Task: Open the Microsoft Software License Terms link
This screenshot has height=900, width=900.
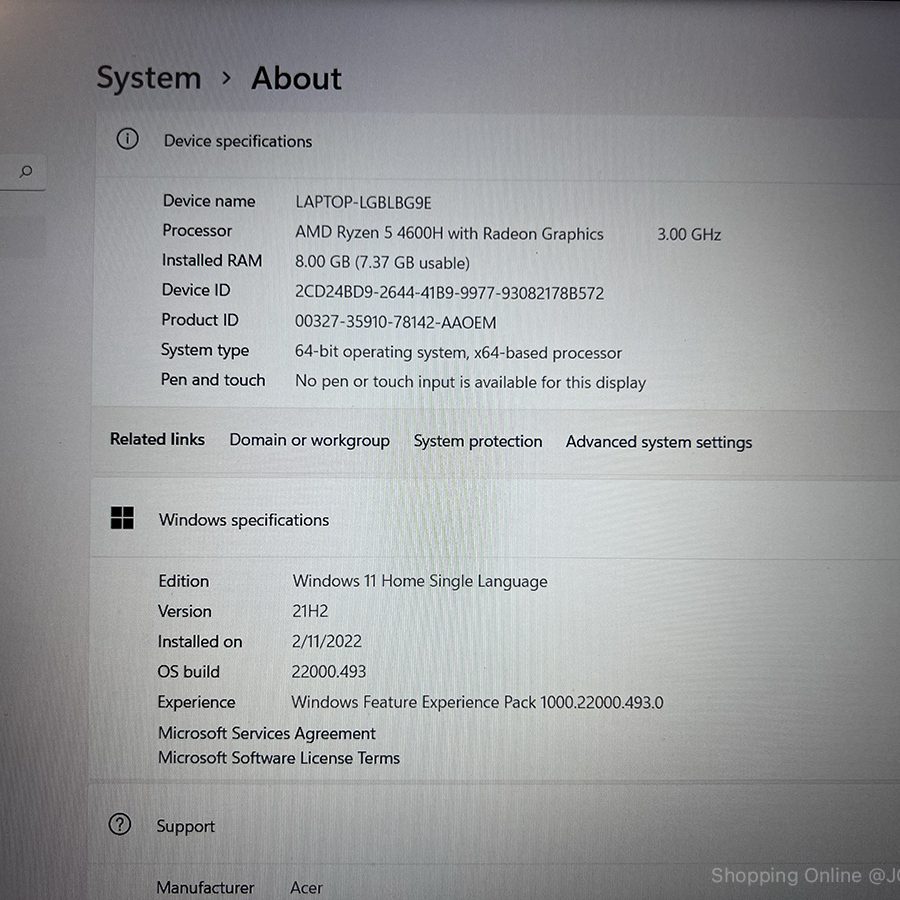Action: (279, 758)
